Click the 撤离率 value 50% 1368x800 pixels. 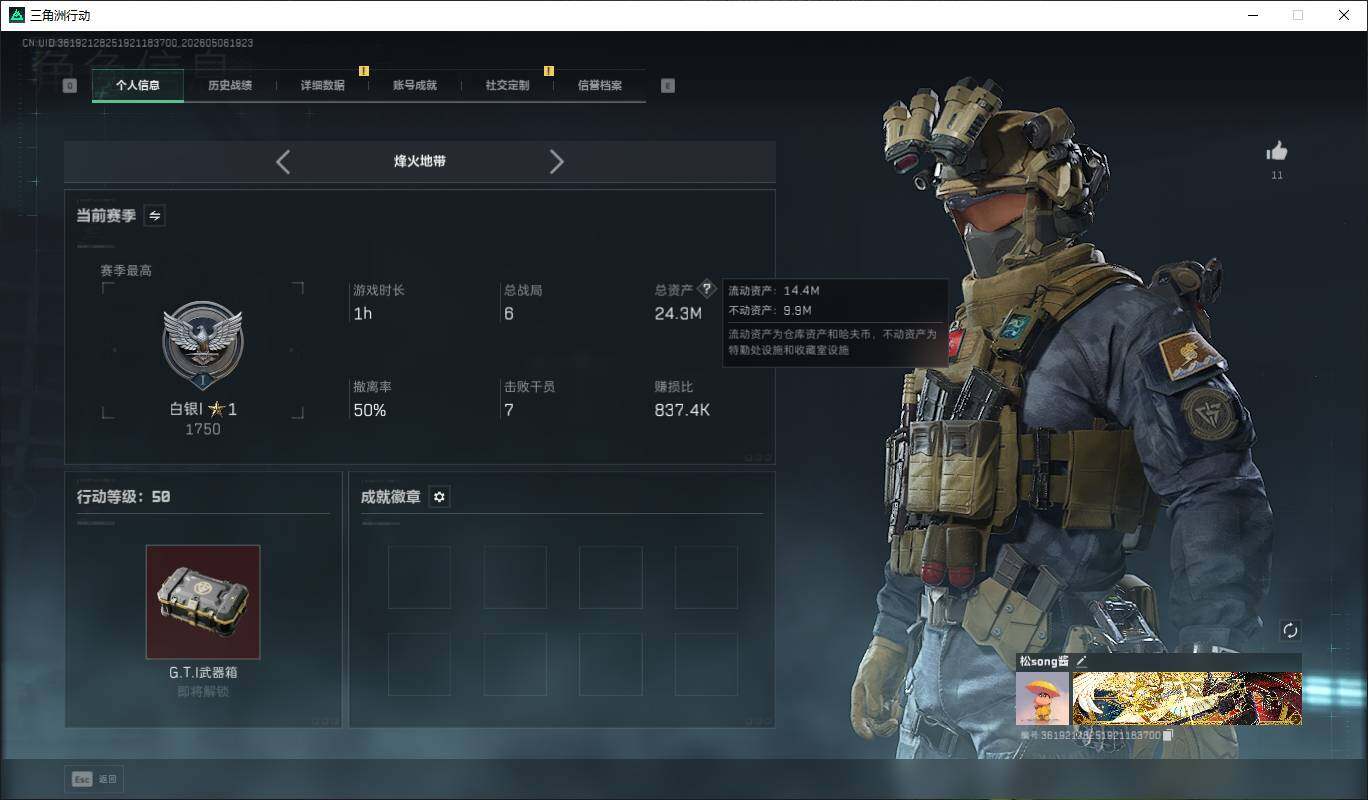pos(370,411)
